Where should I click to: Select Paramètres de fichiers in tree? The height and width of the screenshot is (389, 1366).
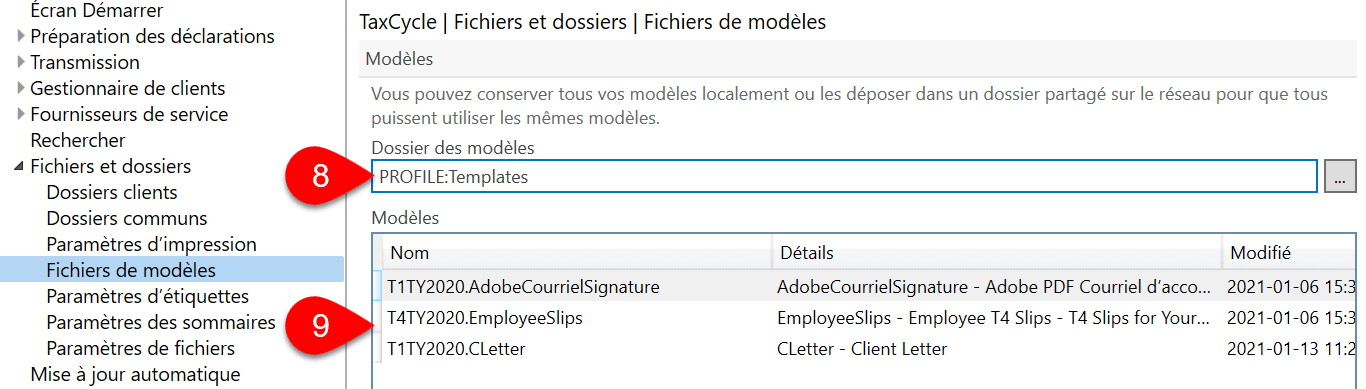click(x=141, y=349)
